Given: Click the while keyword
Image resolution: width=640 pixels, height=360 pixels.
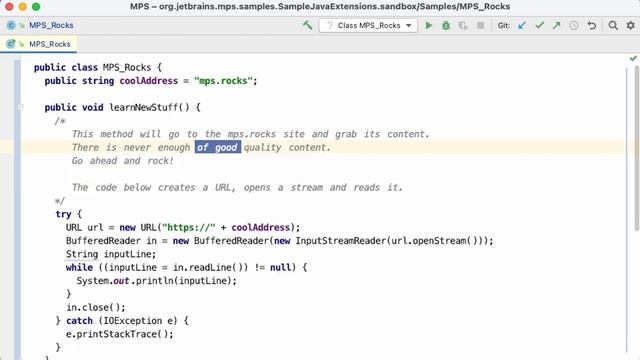Looking at the screenshot, I should (79, 267).
